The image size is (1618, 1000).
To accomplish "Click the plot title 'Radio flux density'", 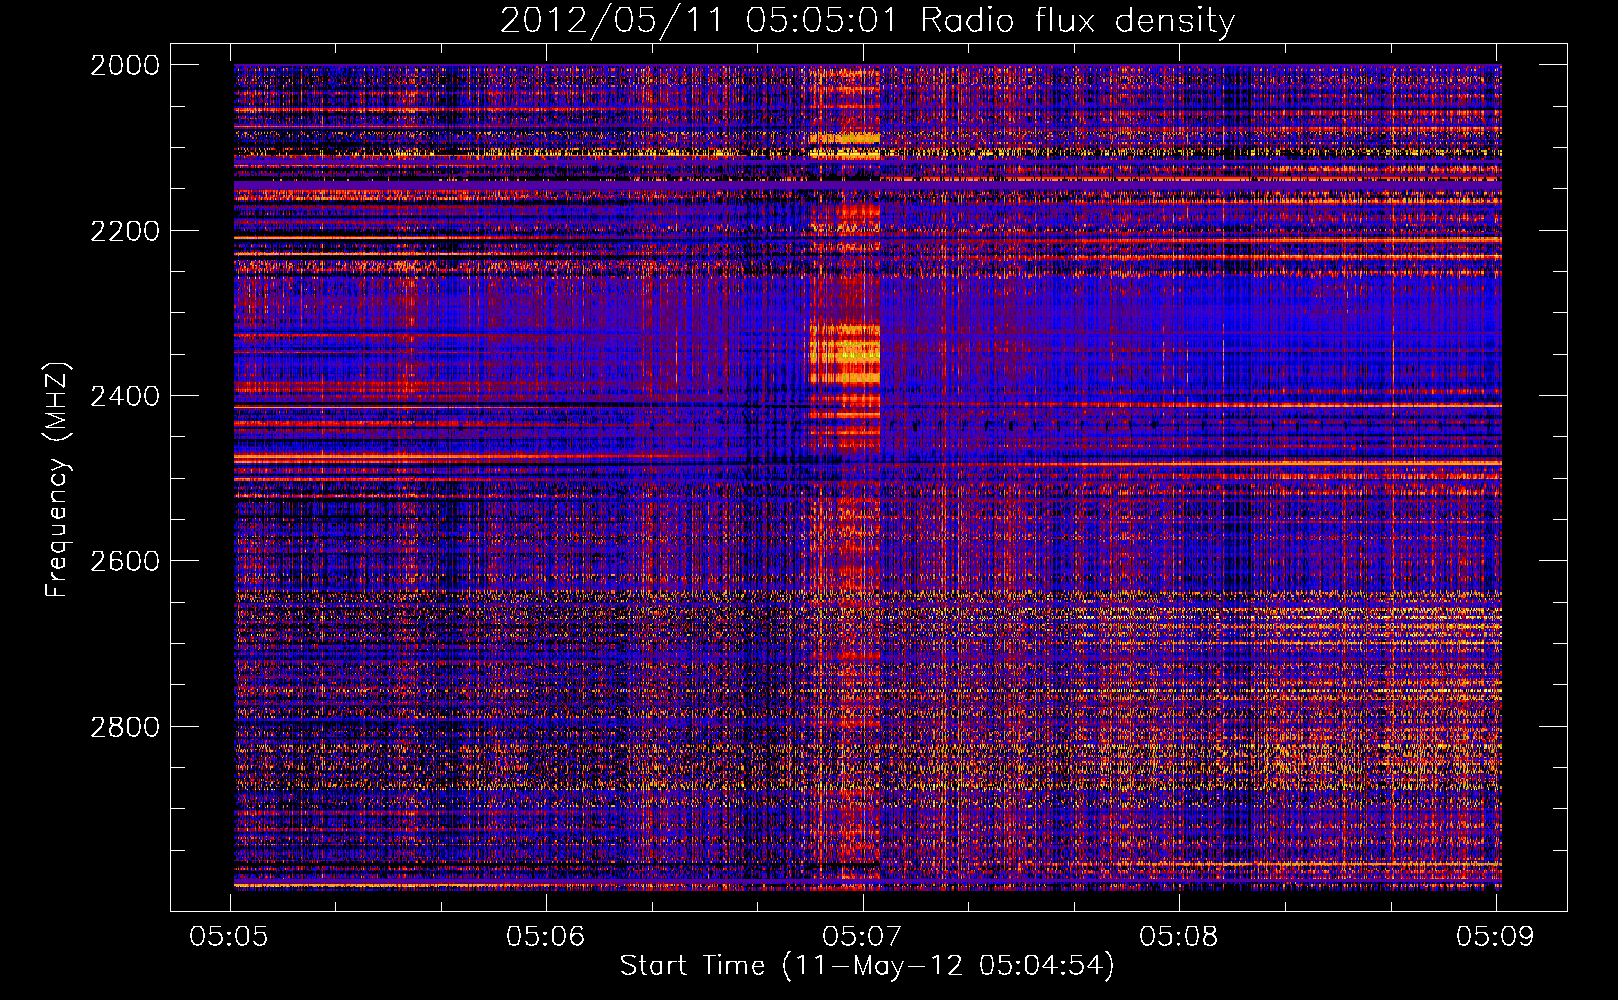I will pyautogui.click(x=1077, y=20).
